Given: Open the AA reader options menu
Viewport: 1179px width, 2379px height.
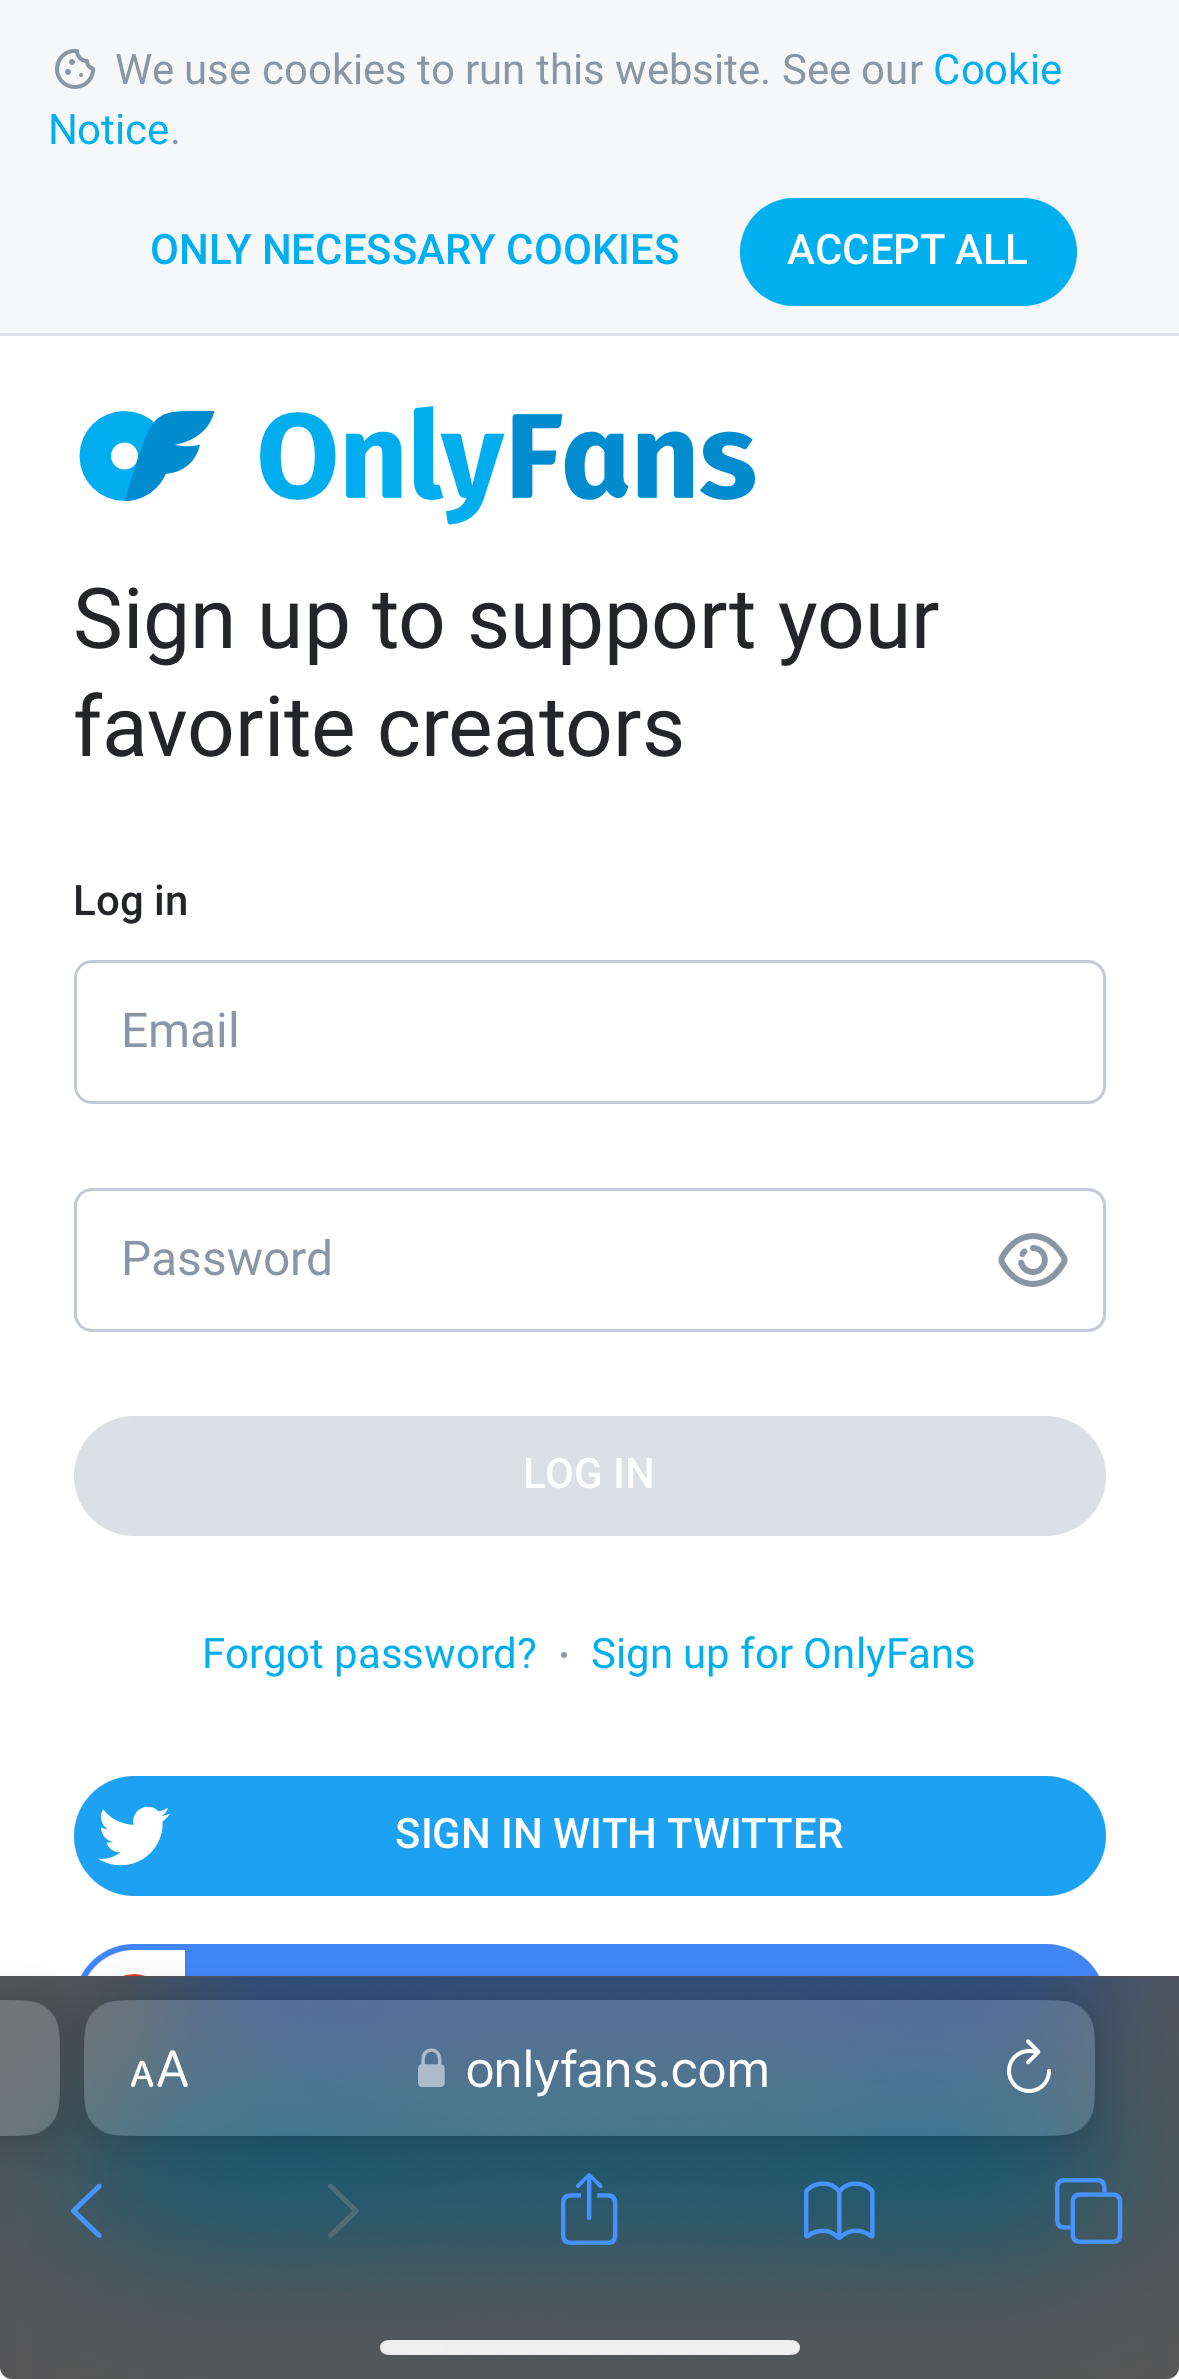Looking at the screenshot, I should tap(160, 2069).
